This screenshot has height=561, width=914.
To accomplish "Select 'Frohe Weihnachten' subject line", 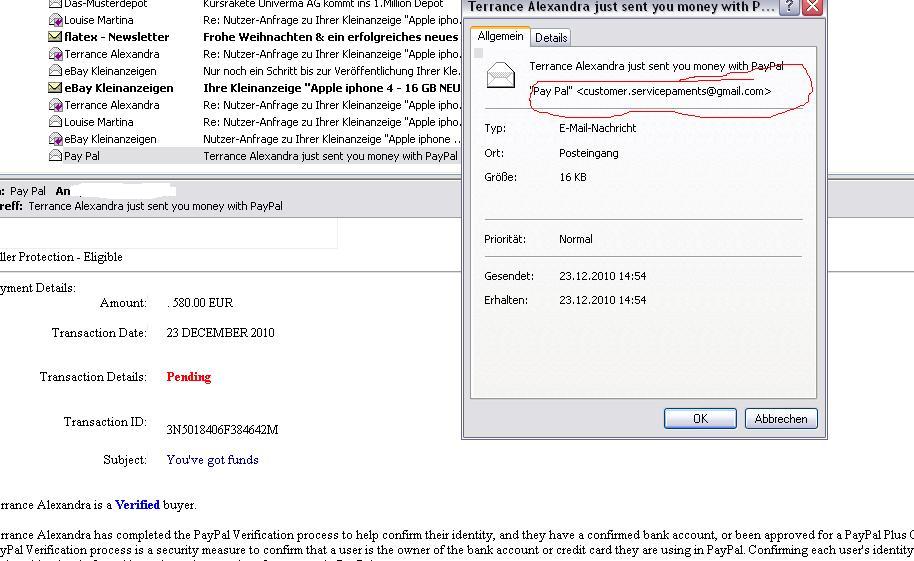I will coord(331,37).
